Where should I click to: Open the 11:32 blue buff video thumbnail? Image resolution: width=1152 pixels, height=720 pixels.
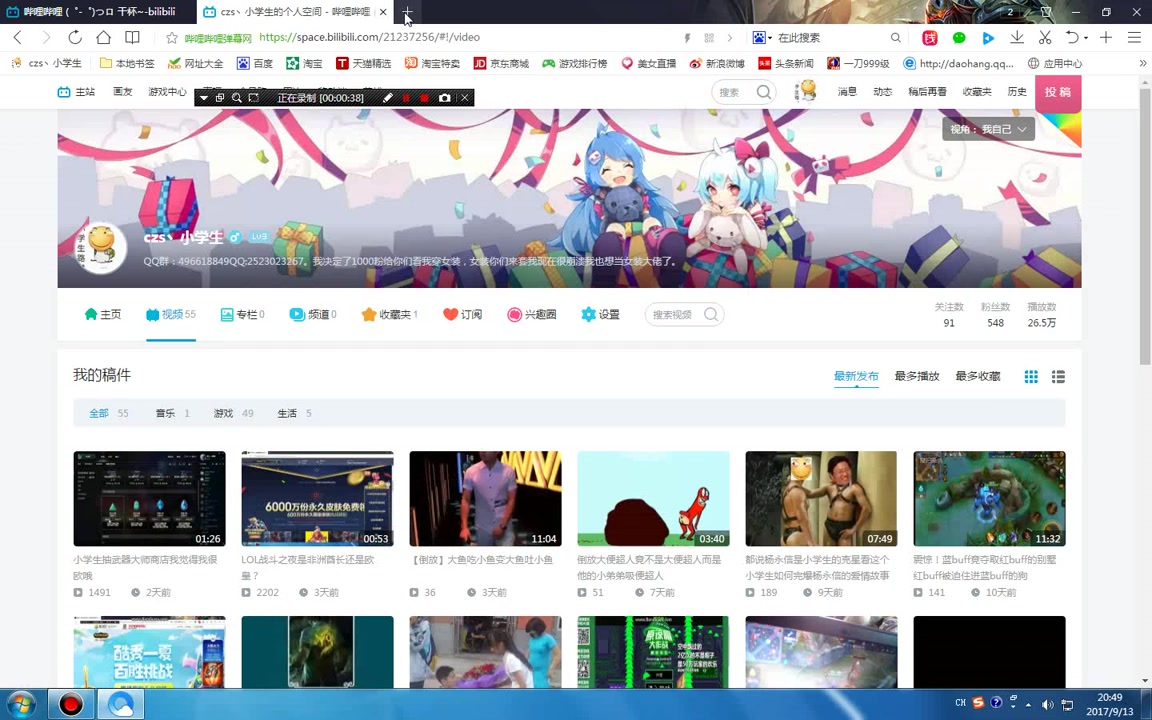(x=989, y=498)
